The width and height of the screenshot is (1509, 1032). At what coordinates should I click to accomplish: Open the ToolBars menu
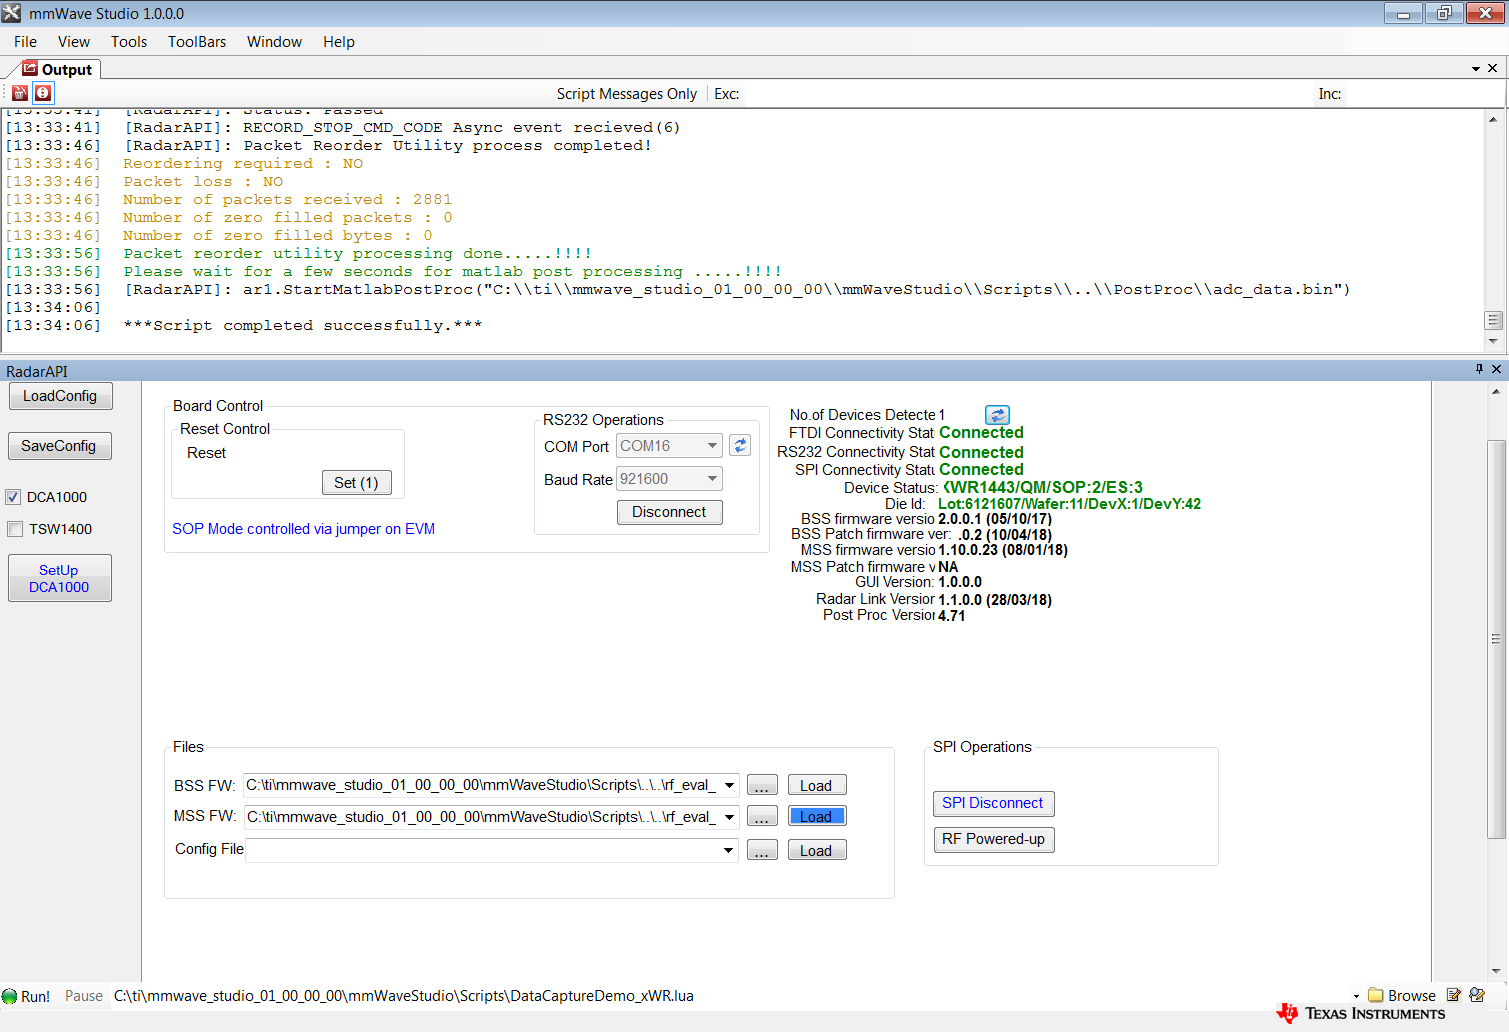[x=197, y=42]
